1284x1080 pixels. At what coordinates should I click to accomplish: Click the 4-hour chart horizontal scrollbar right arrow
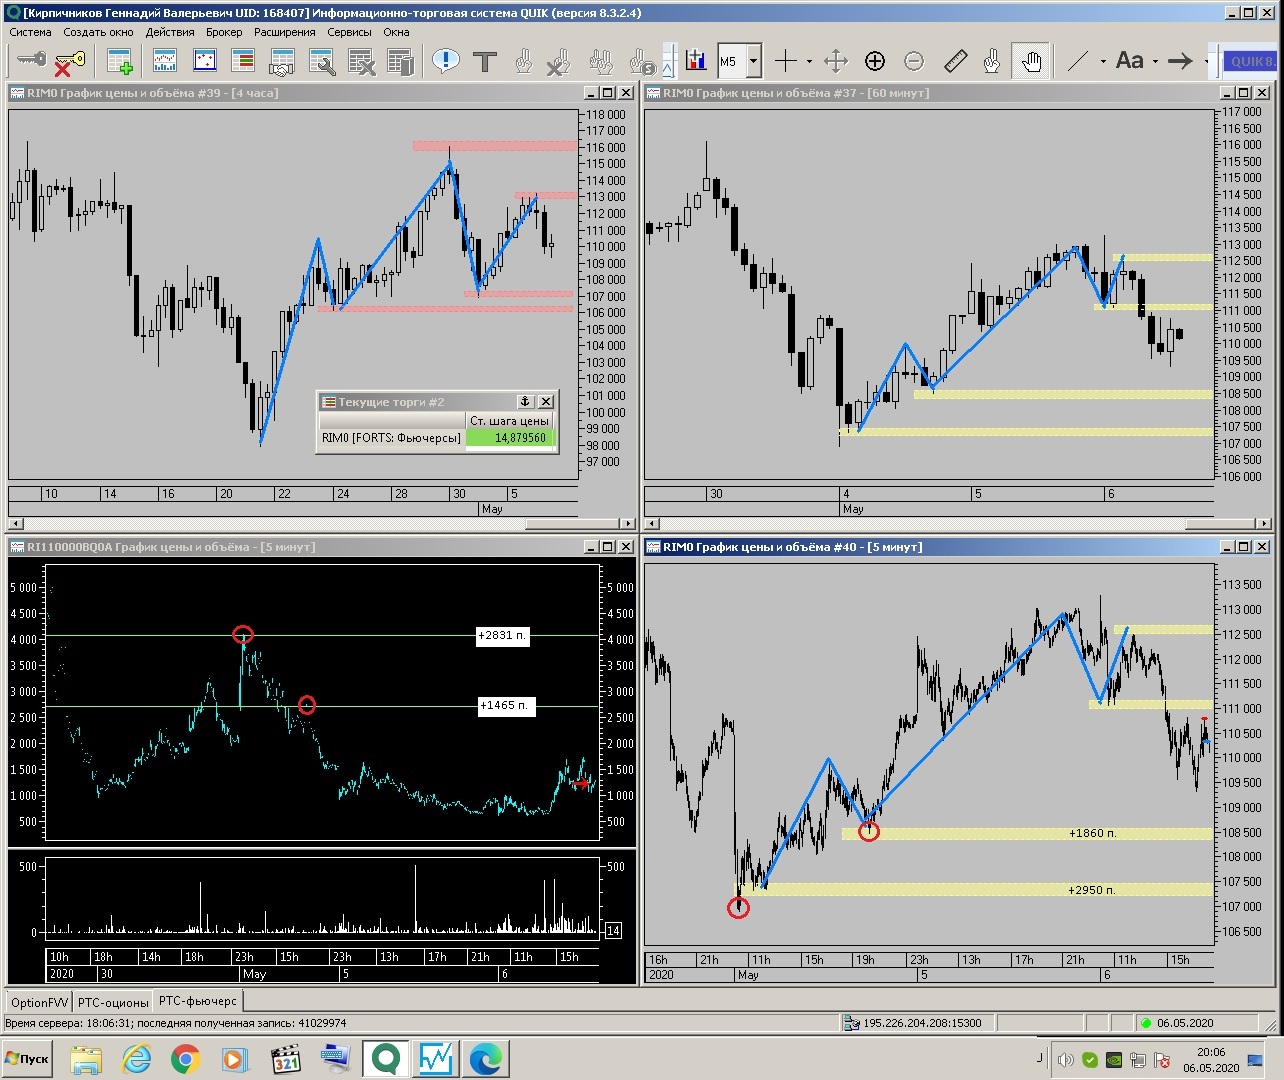[627, 523]
